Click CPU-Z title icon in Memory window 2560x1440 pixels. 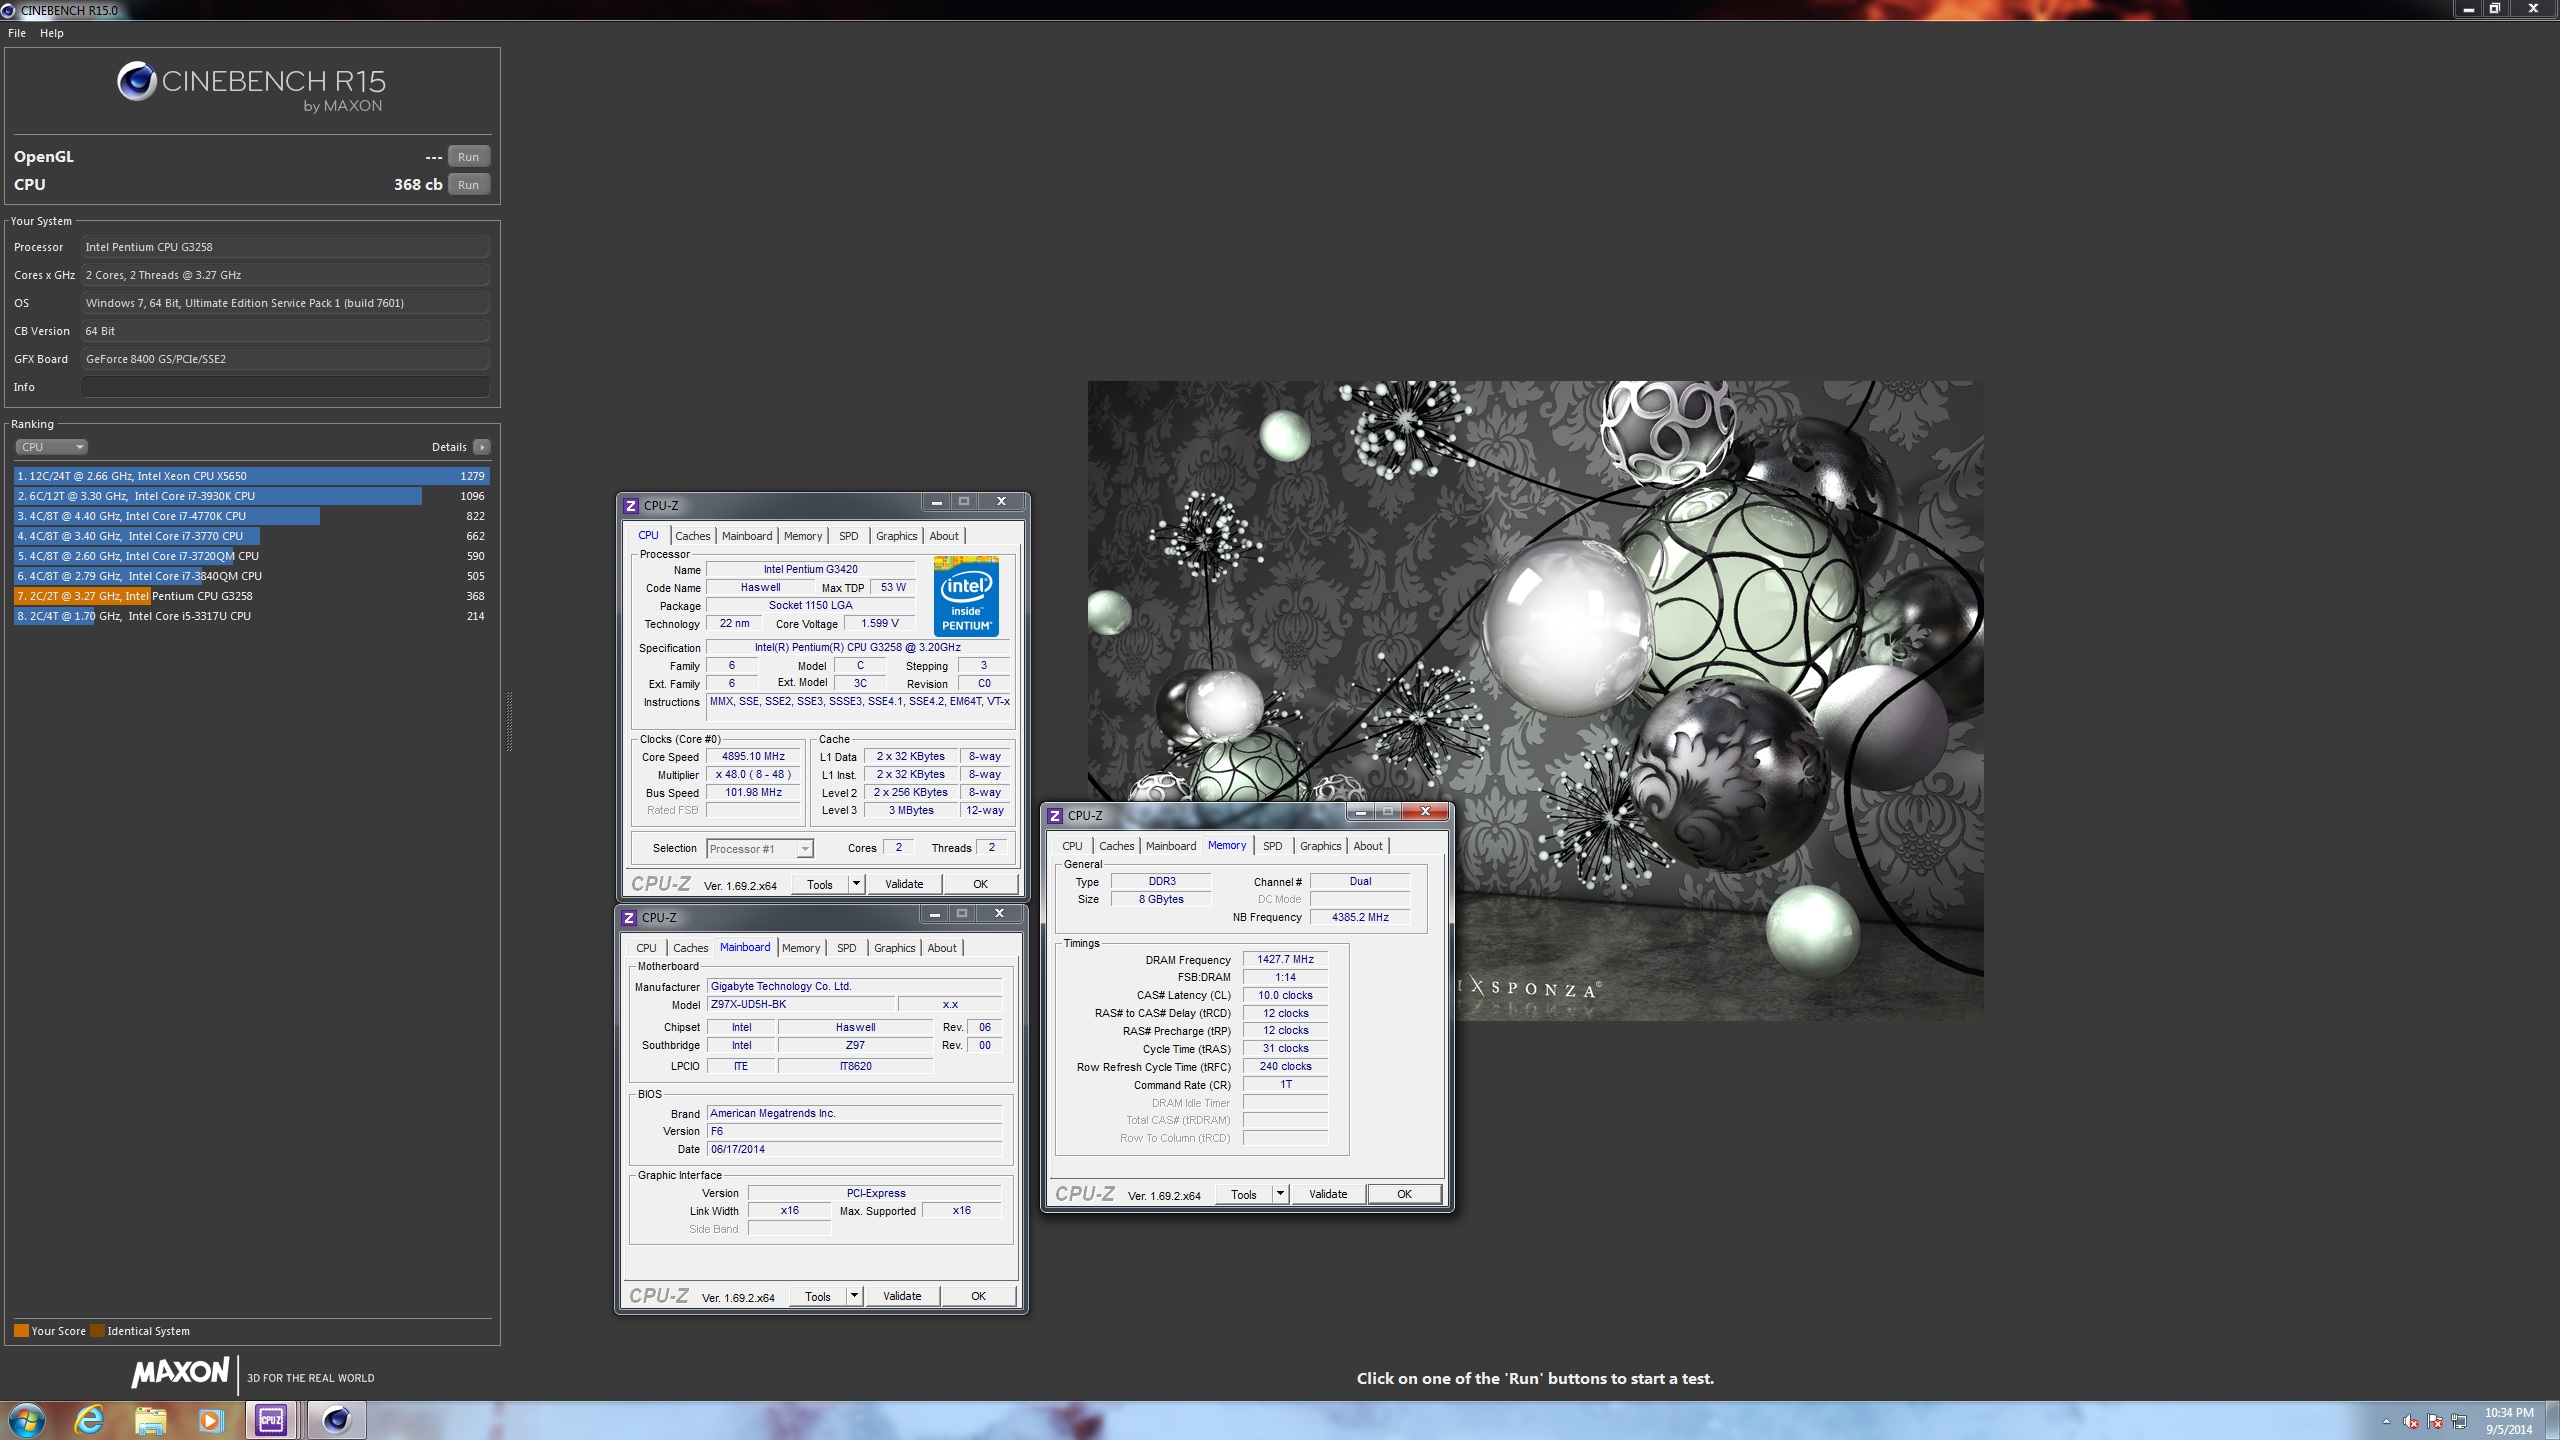pyautogui.click(x=1055, y=816)
